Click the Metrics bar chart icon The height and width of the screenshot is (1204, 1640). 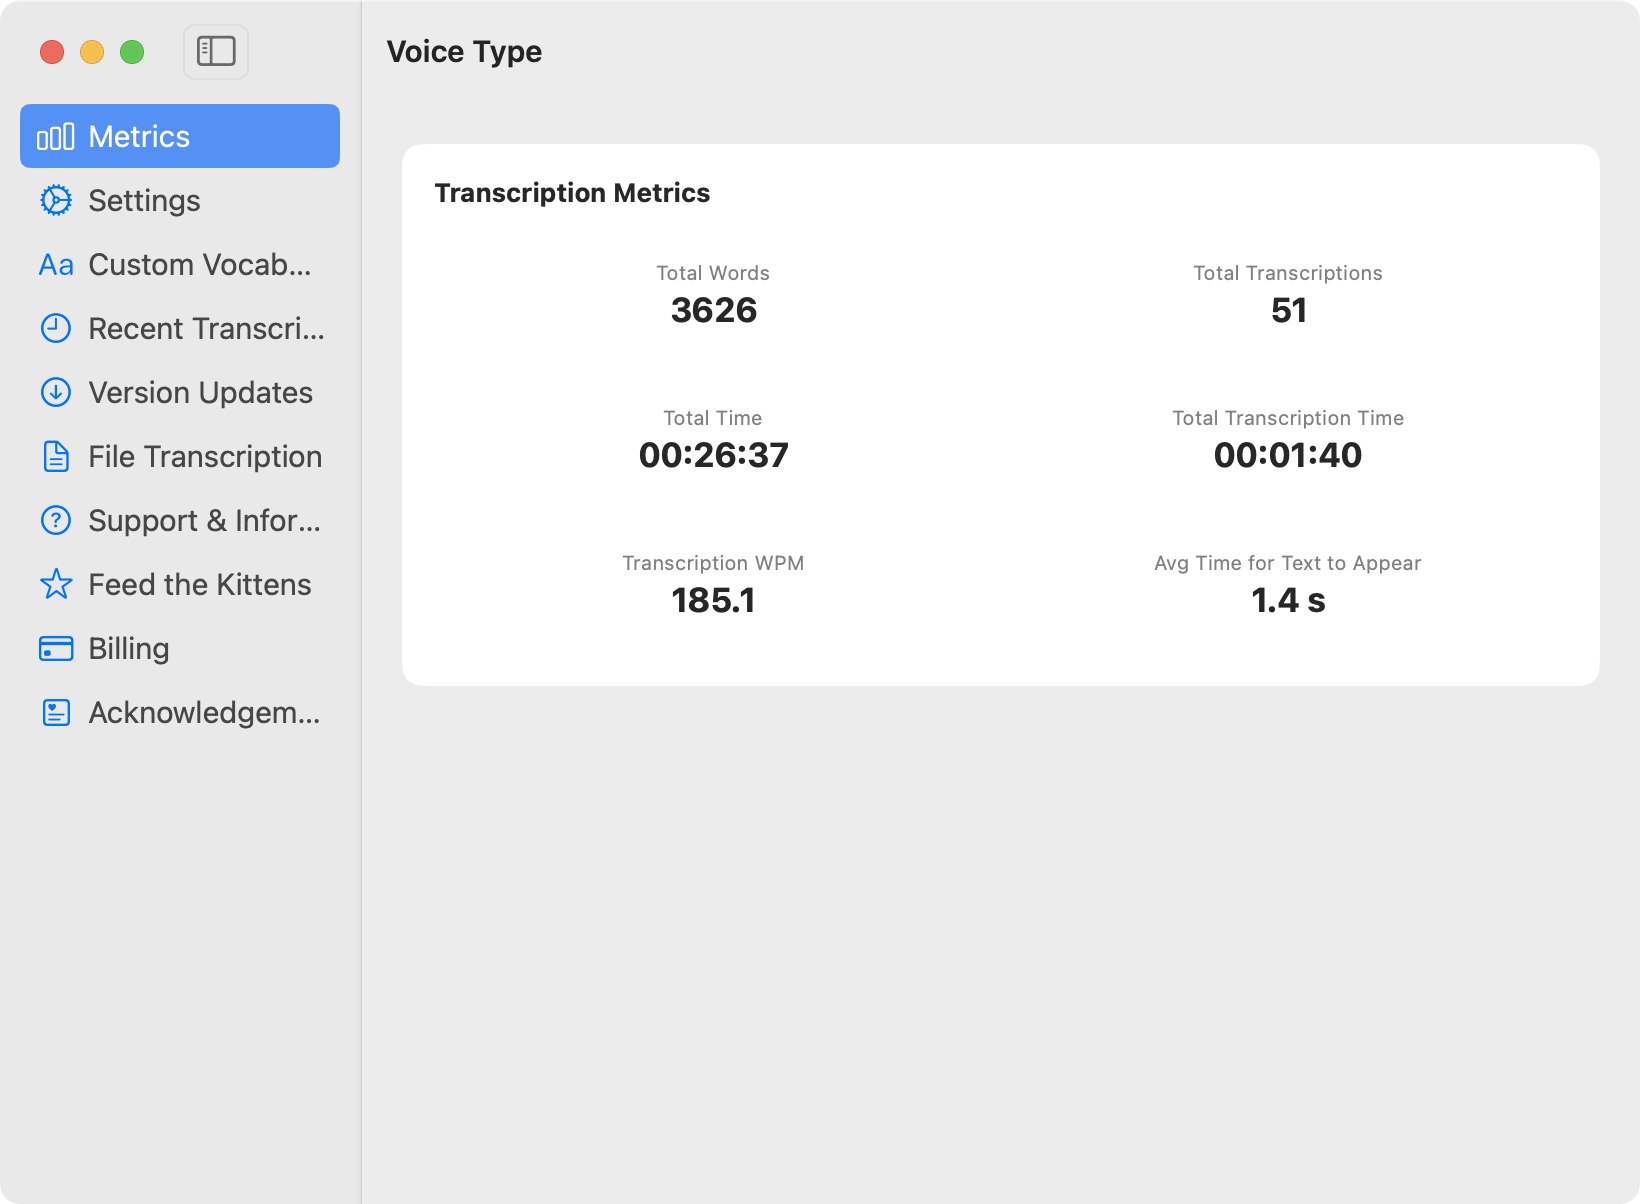tap(56, 137)
